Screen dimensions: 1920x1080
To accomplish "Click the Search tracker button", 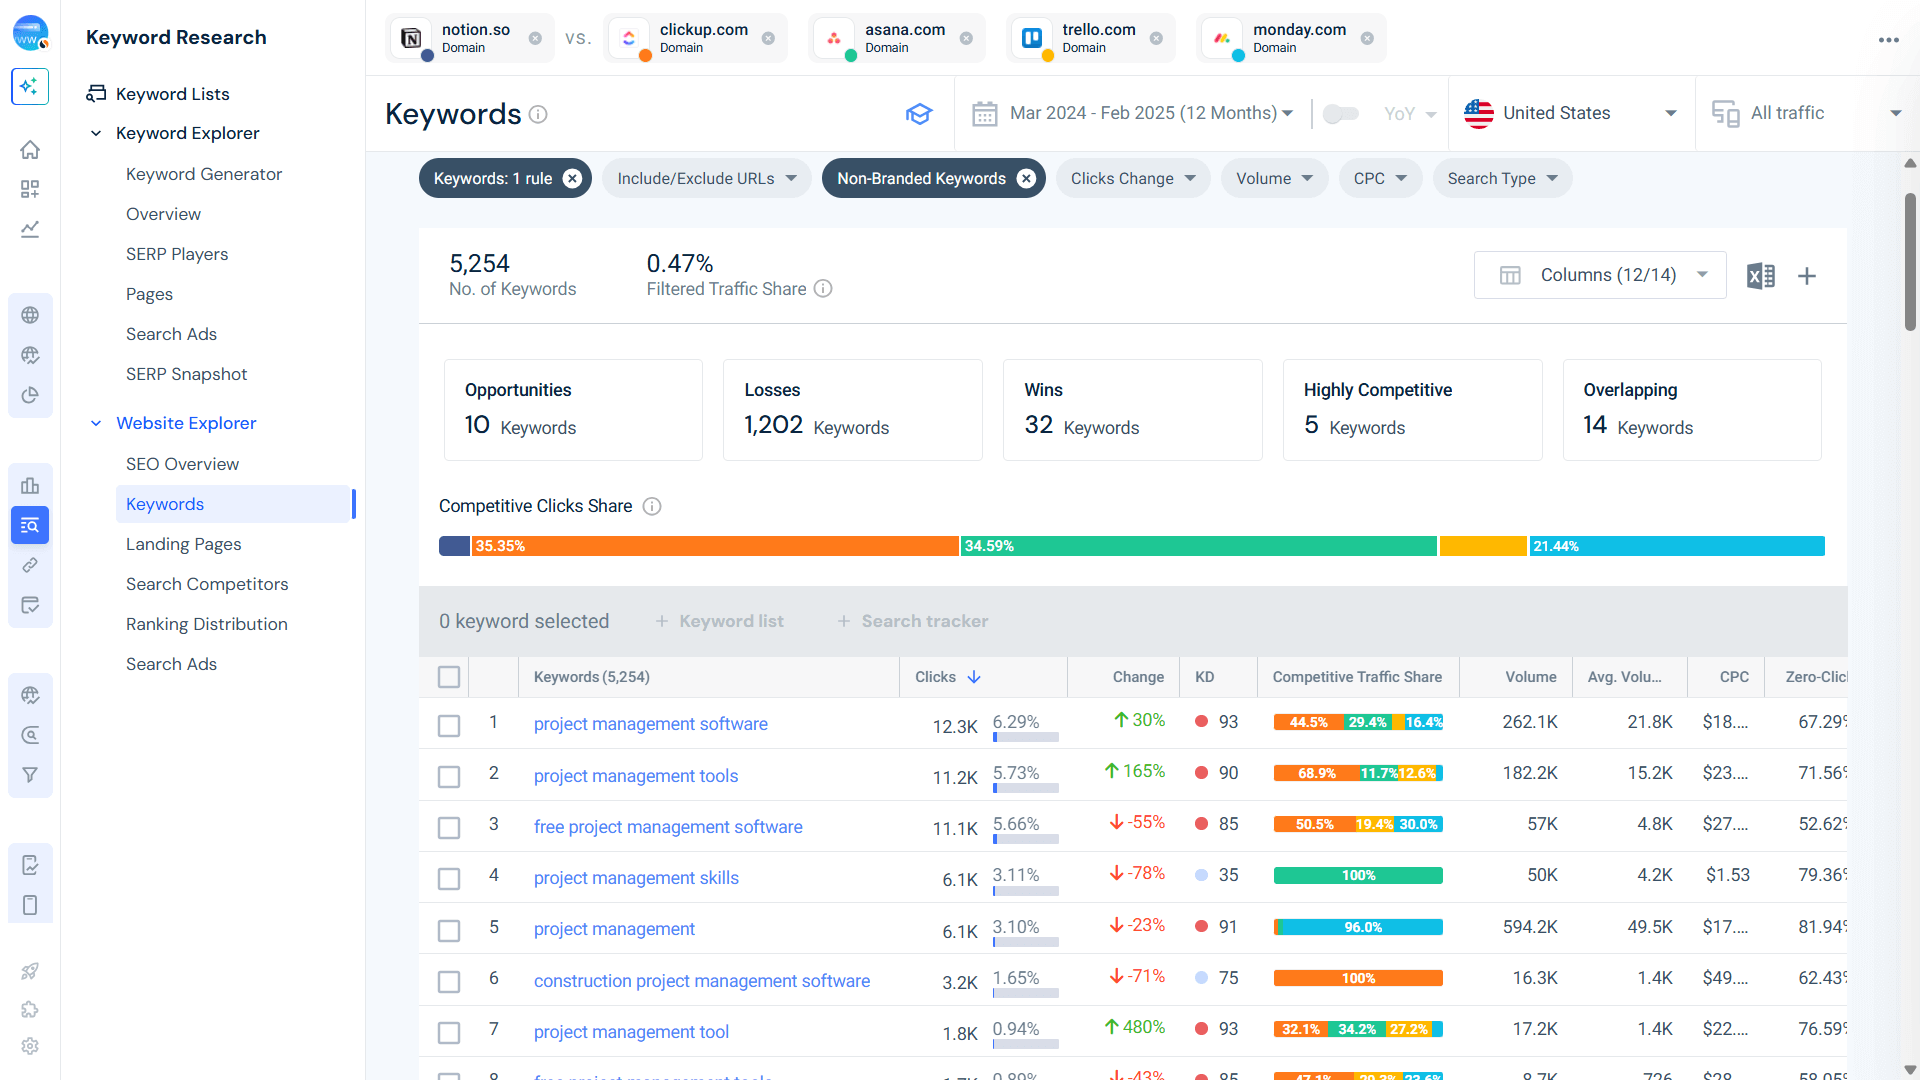I will (x=912, y=621).
